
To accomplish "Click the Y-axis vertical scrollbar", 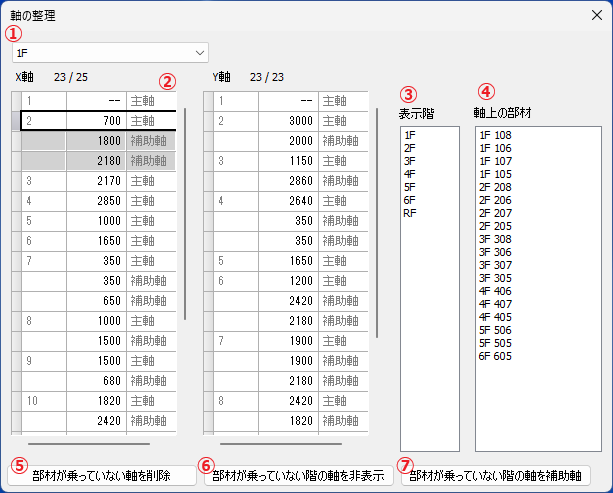I will (377, 223).
